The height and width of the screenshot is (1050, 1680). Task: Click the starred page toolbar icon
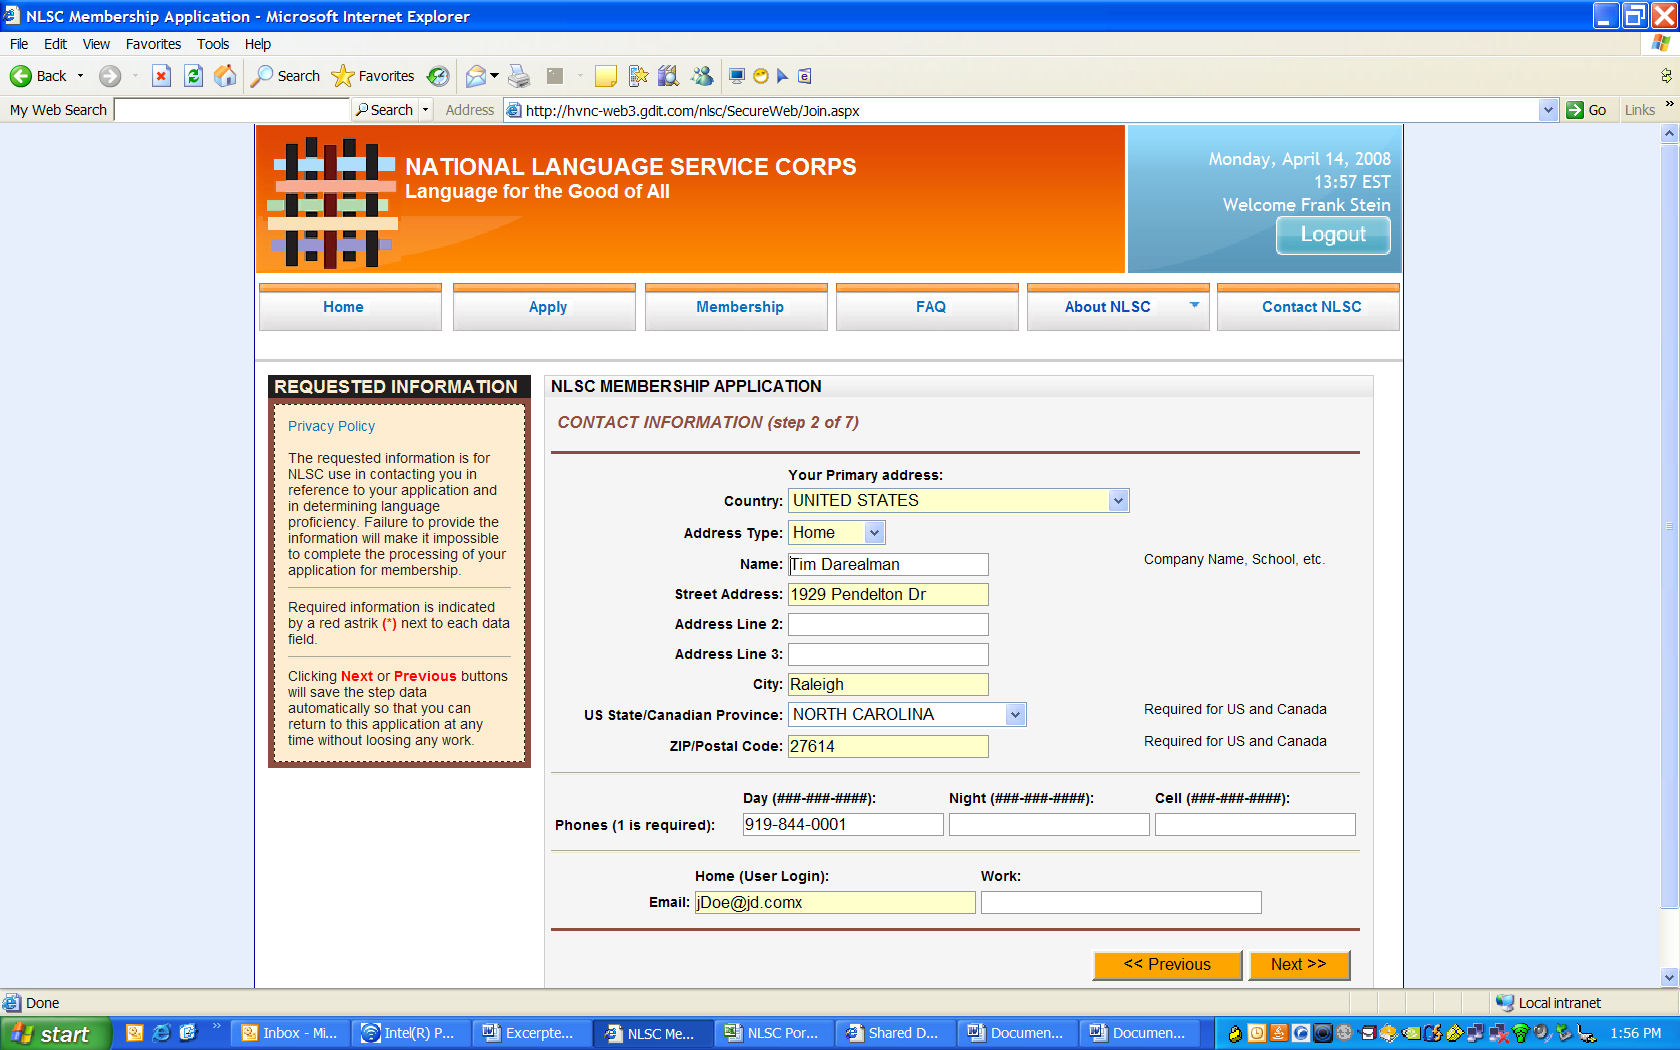(638, 76)
